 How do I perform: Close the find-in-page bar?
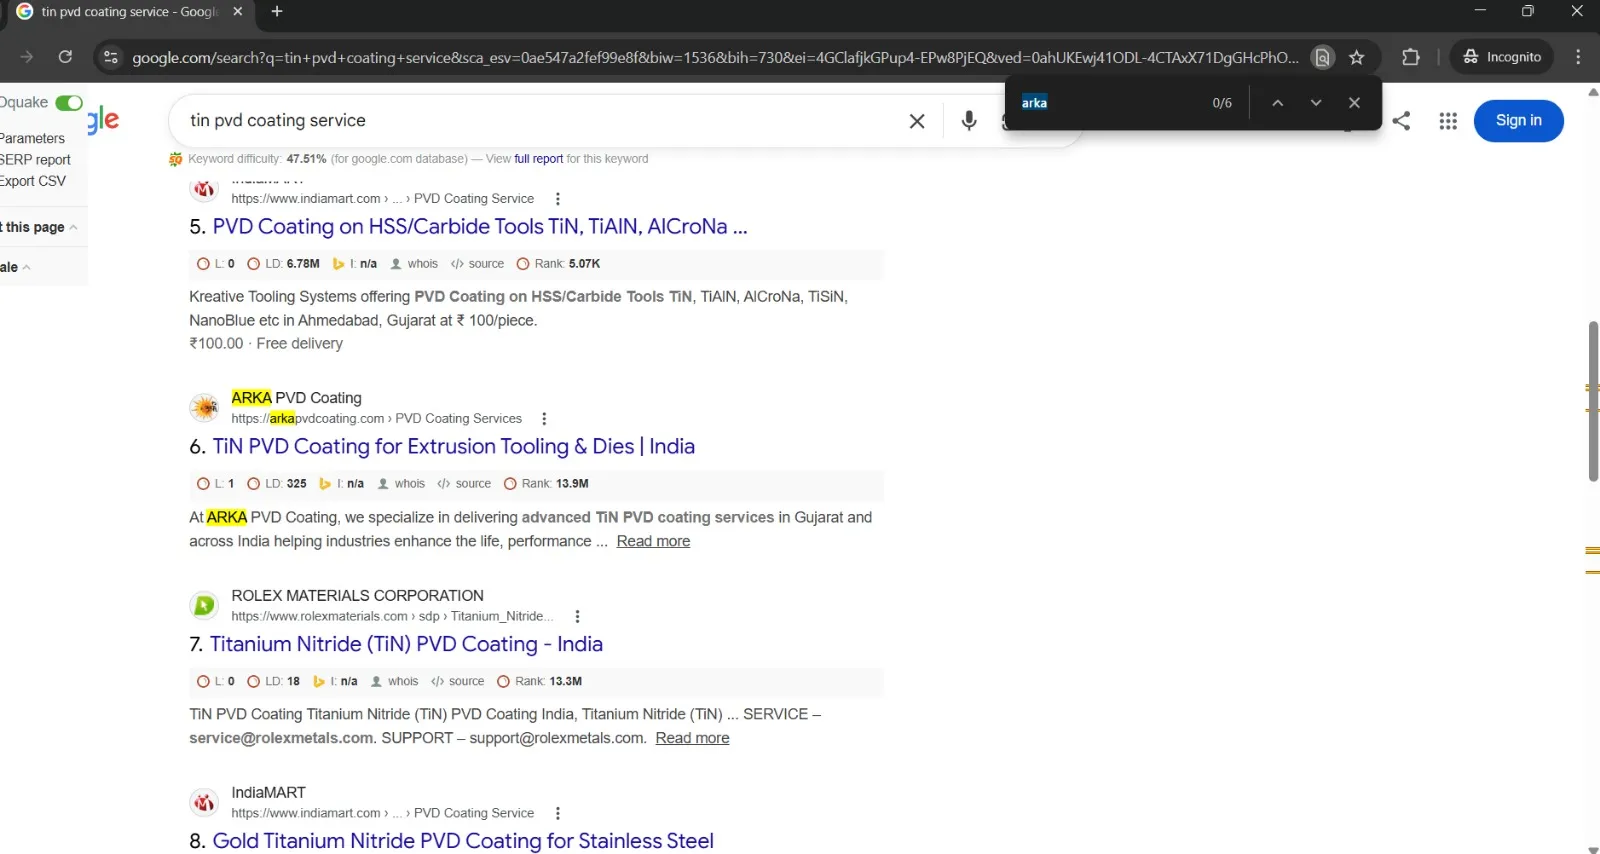(1354, 102)
